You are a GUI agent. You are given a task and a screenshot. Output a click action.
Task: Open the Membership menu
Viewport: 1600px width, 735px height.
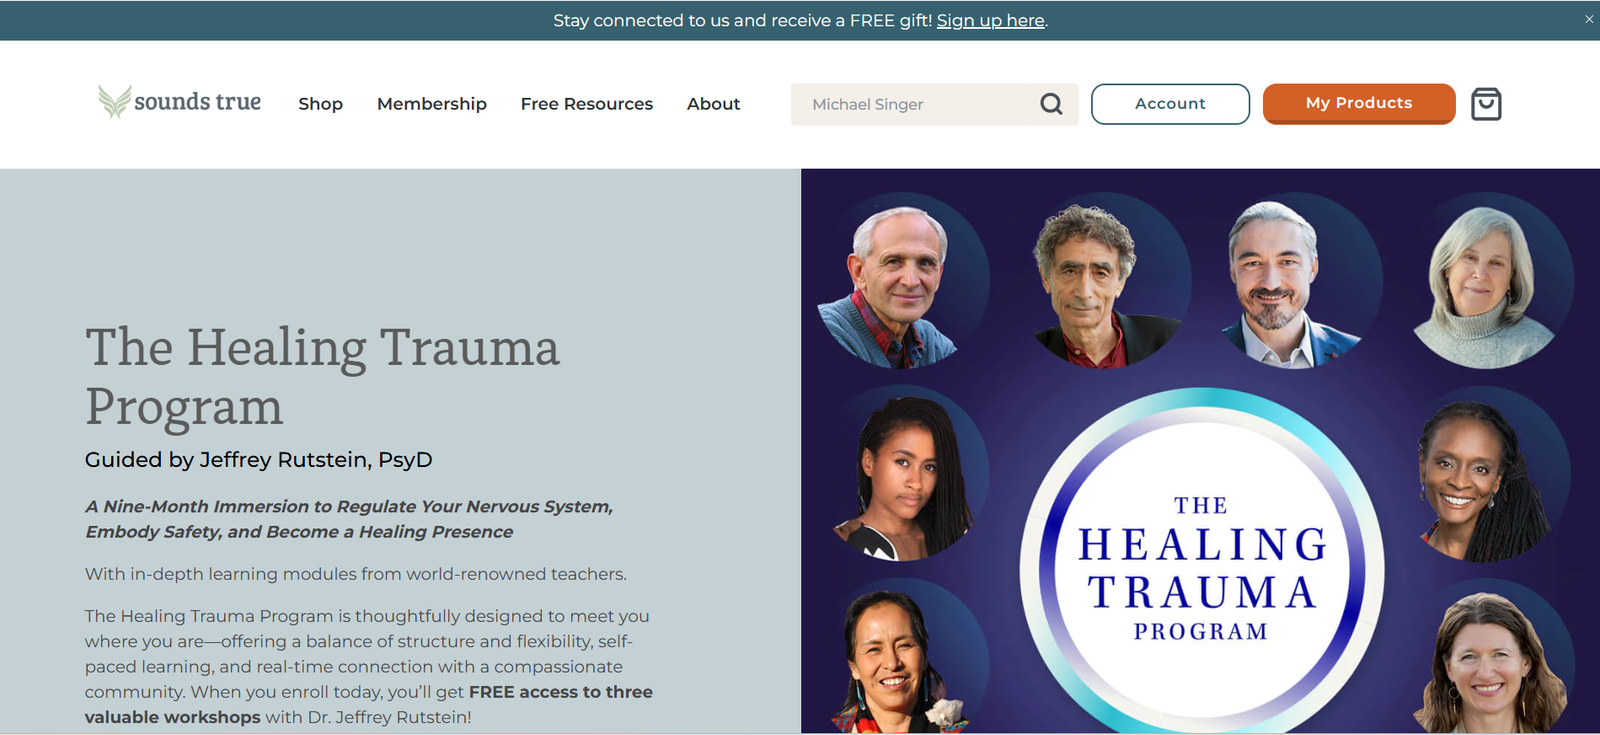[432, 104]
